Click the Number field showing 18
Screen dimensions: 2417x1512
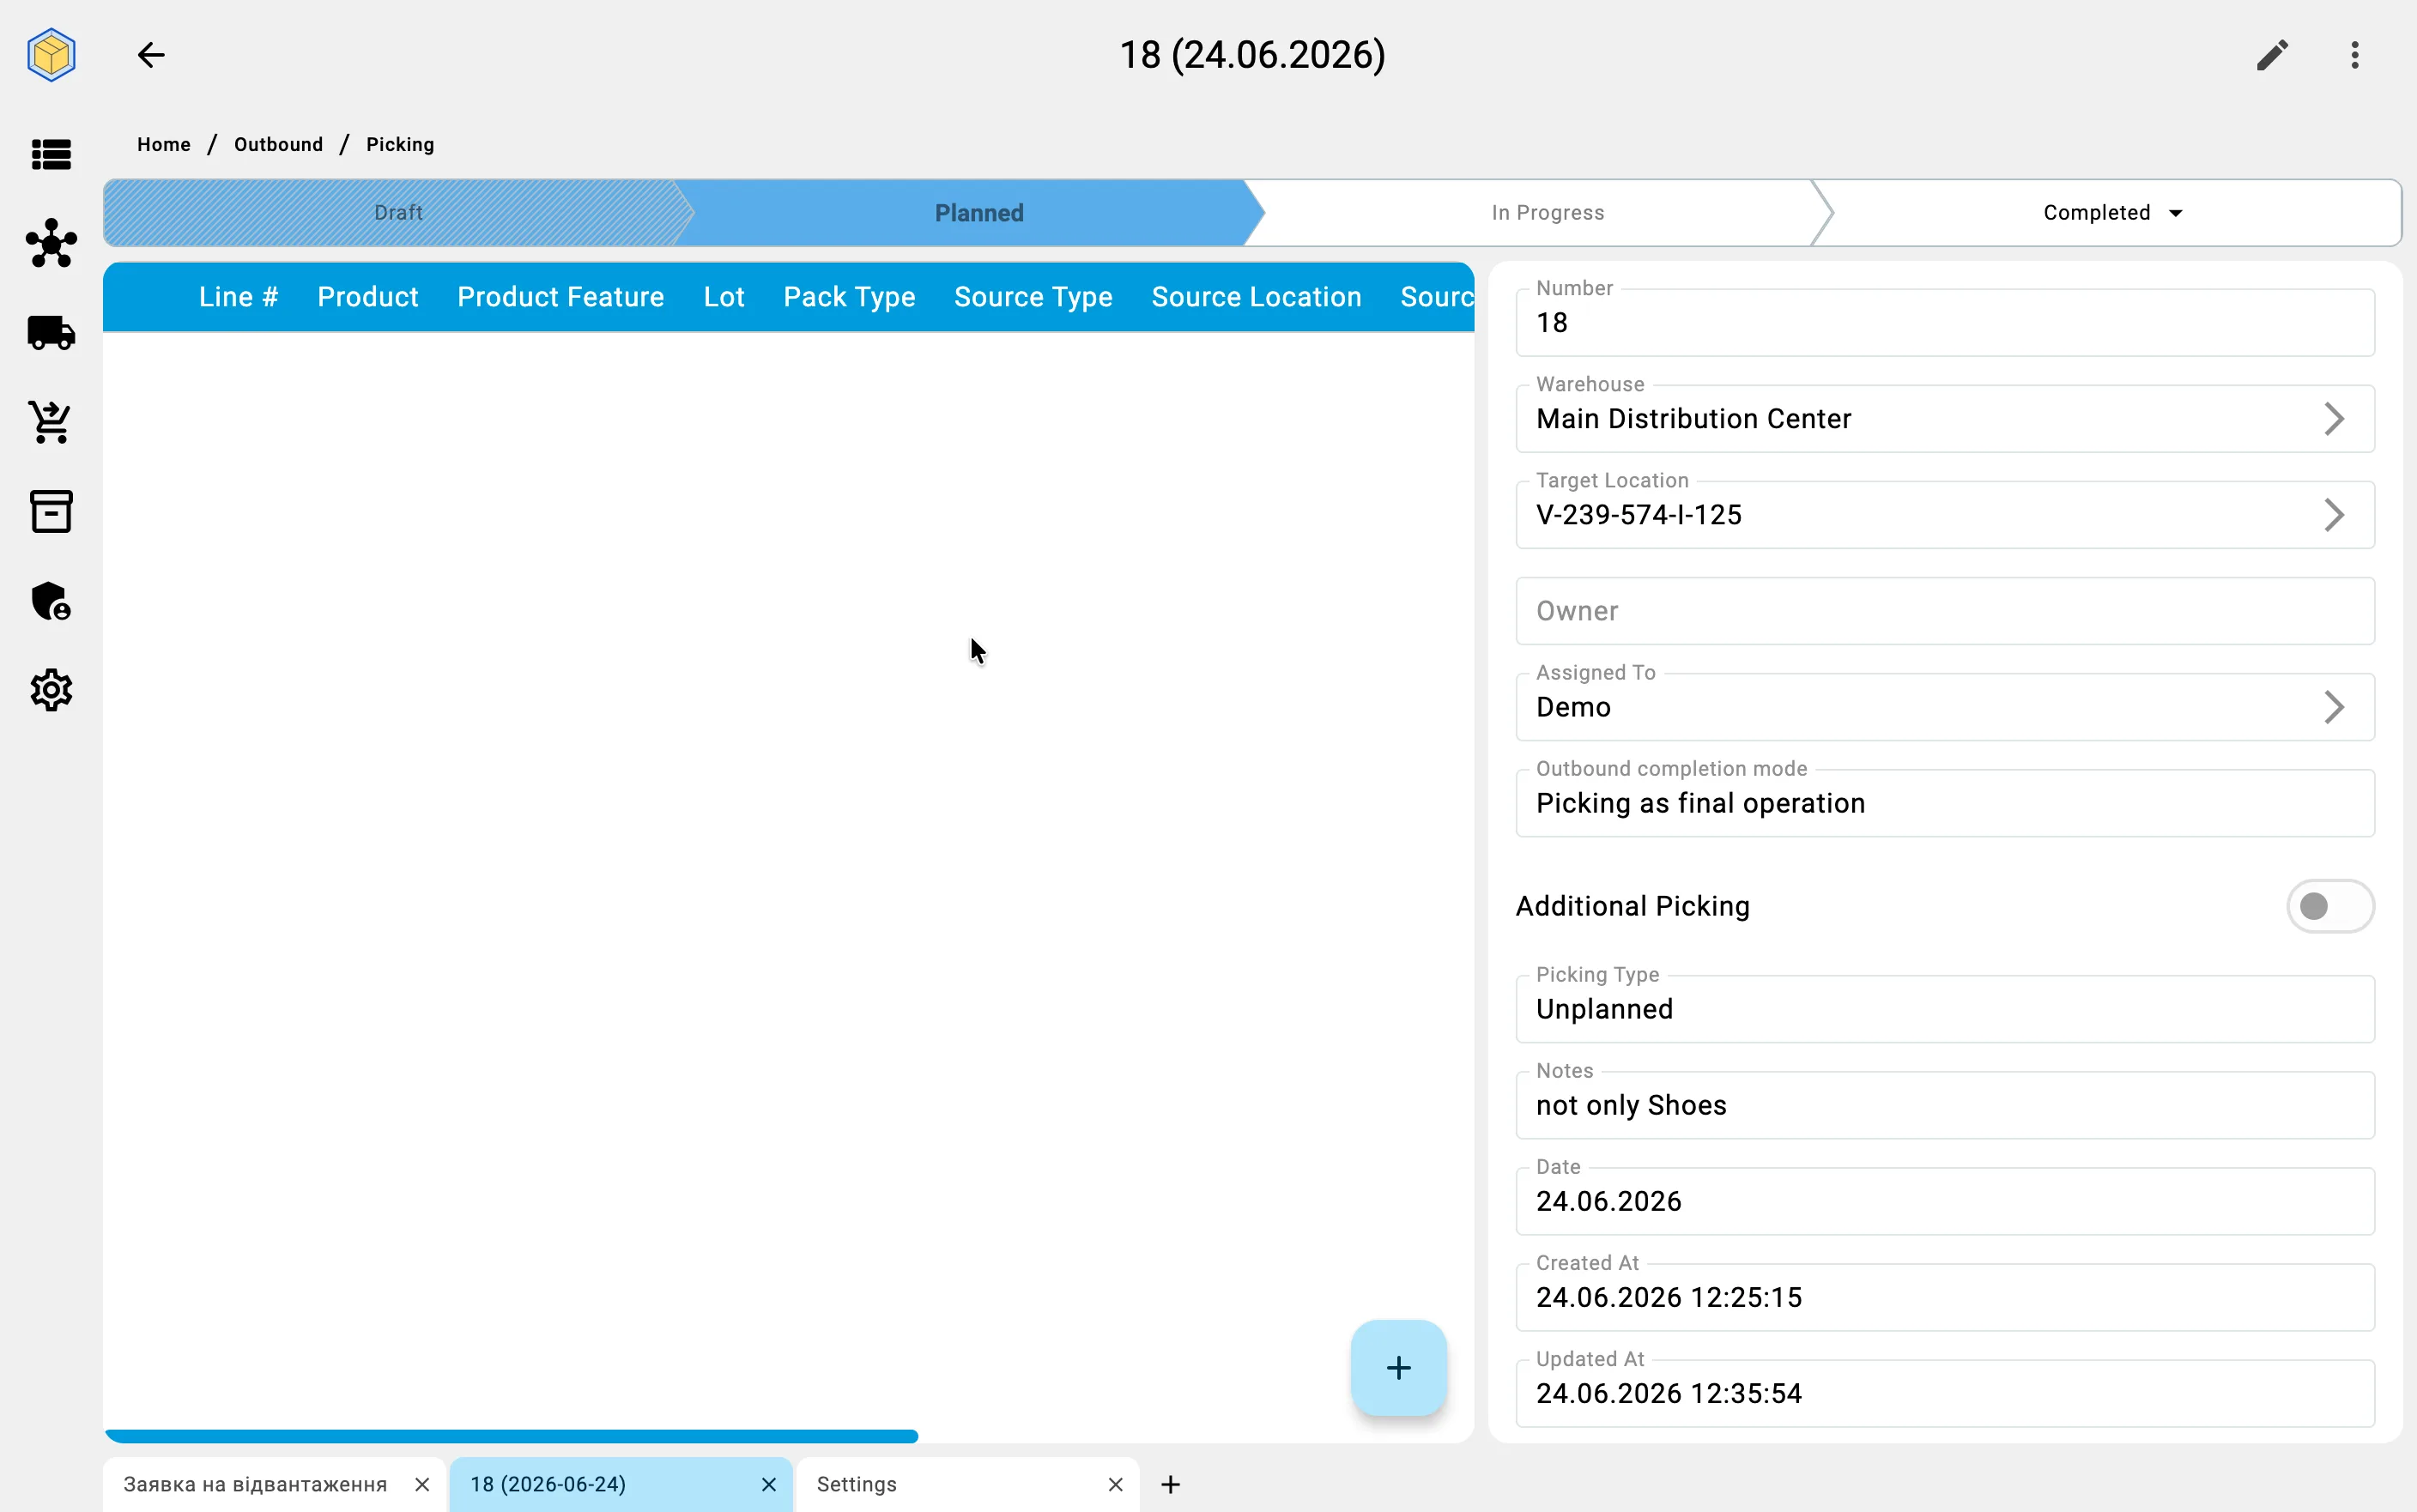tap(1944, 322)
